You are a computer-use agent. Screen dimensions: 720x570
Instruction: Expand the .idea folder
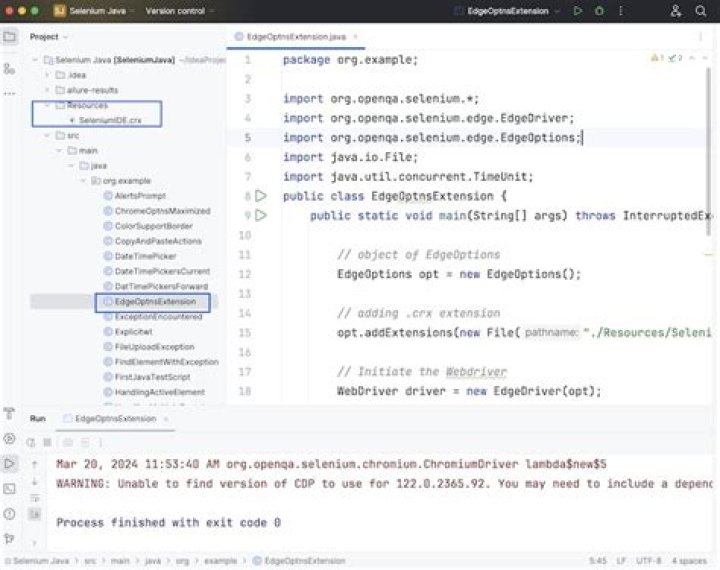[x=47, y=74]
